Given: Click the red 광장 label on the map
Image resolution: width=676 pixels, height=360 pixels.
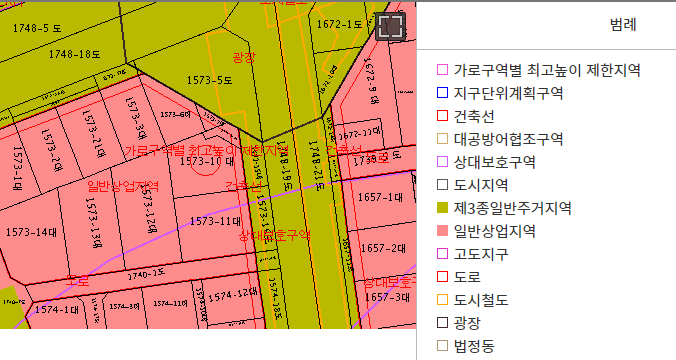Looking at the screenshot, I should pos(244,57).
